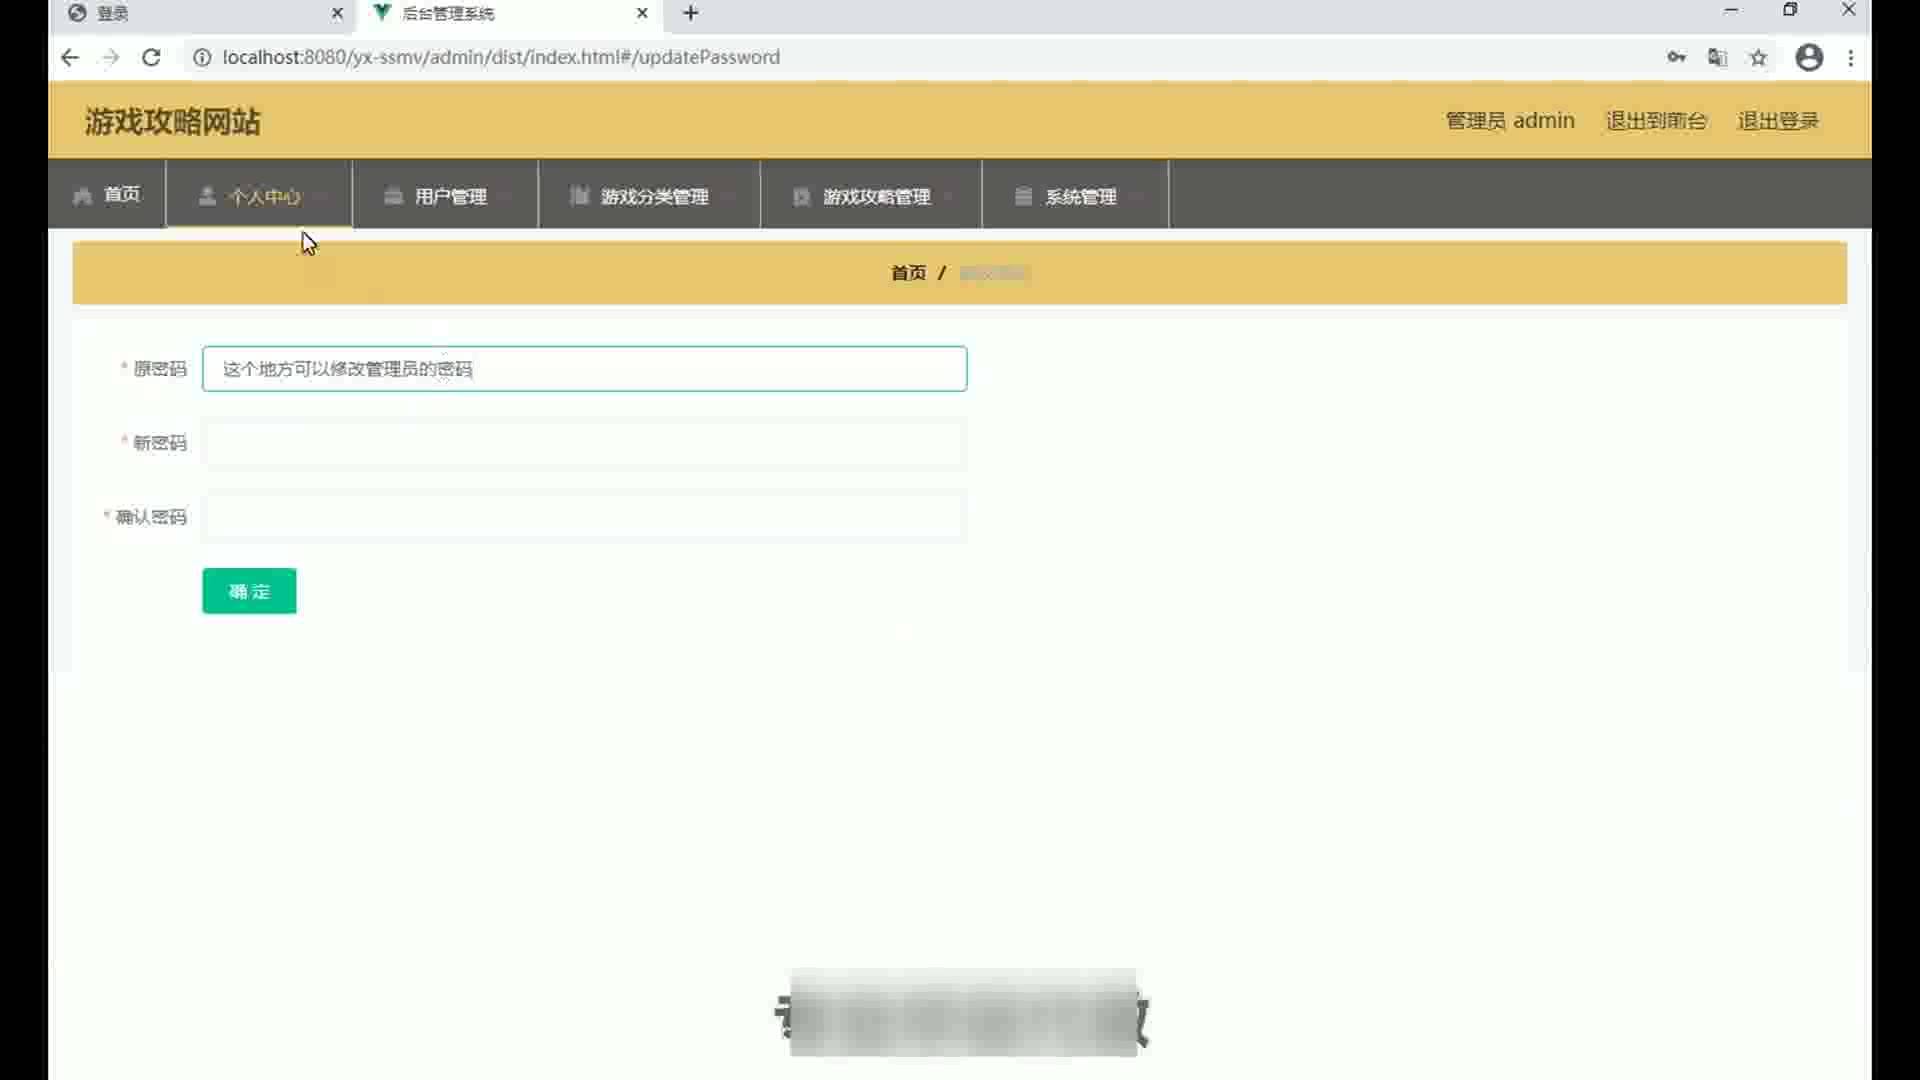This screenshot has height=1080, width=1920.
Task: Open the Chrome profile avatar icon
Action: click(1809, 57)
